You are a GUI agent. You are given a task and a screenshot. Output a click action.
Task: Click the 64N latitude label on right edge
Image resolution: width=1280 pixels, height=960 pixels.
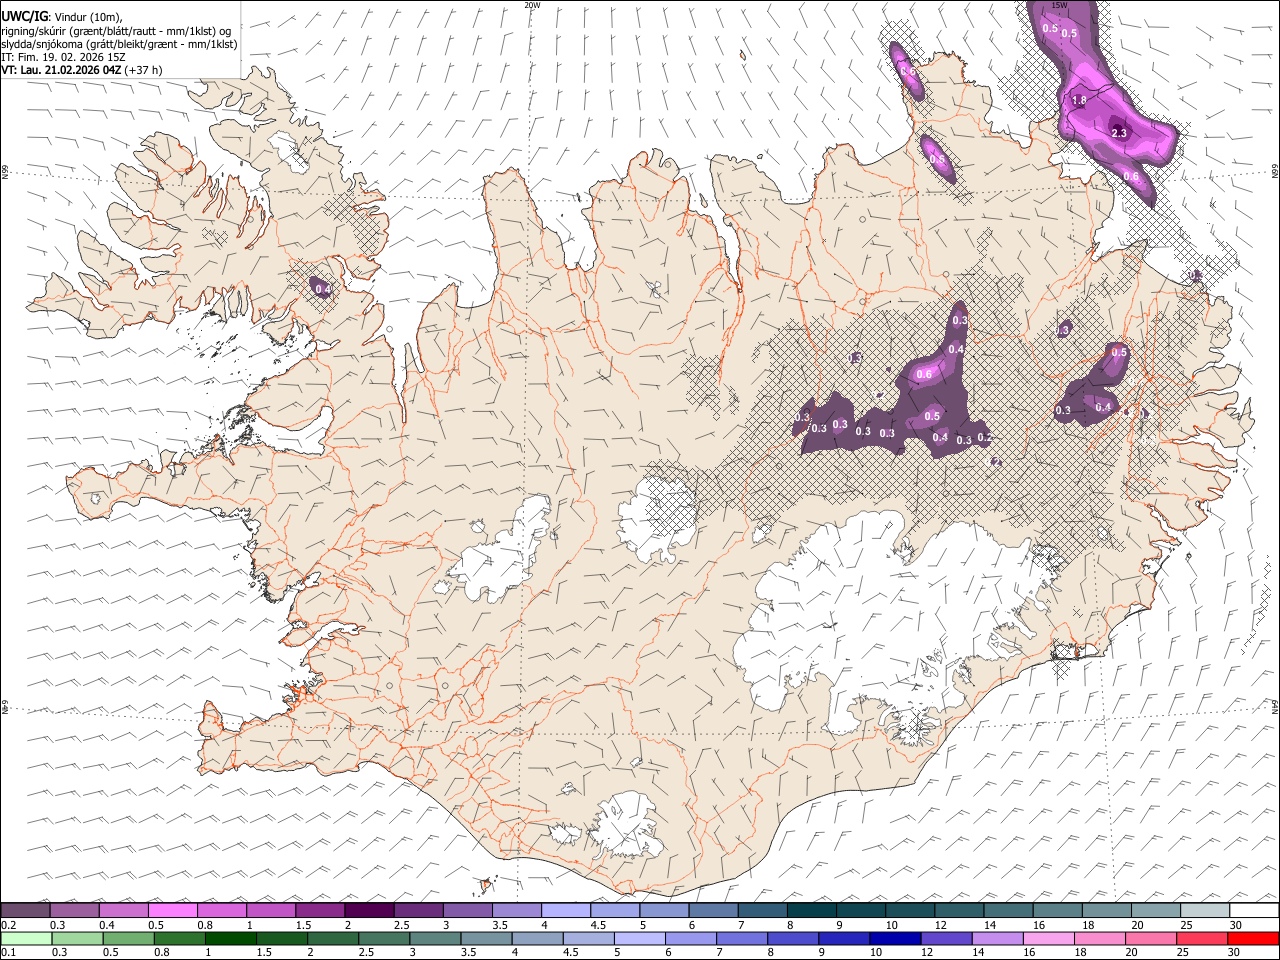click(1274, 707)
